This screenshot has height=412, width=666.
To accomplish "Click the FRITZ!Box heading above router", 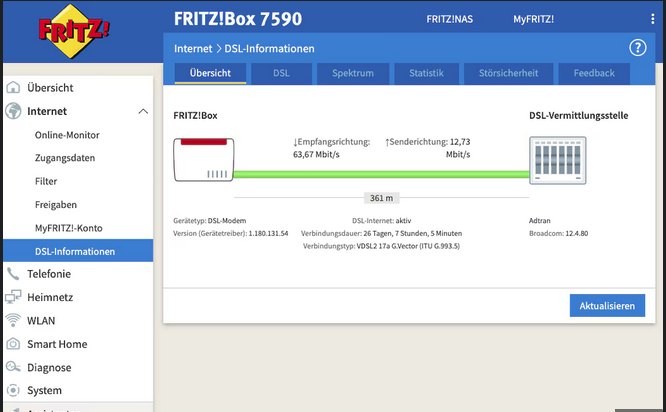I will [195, 116].
